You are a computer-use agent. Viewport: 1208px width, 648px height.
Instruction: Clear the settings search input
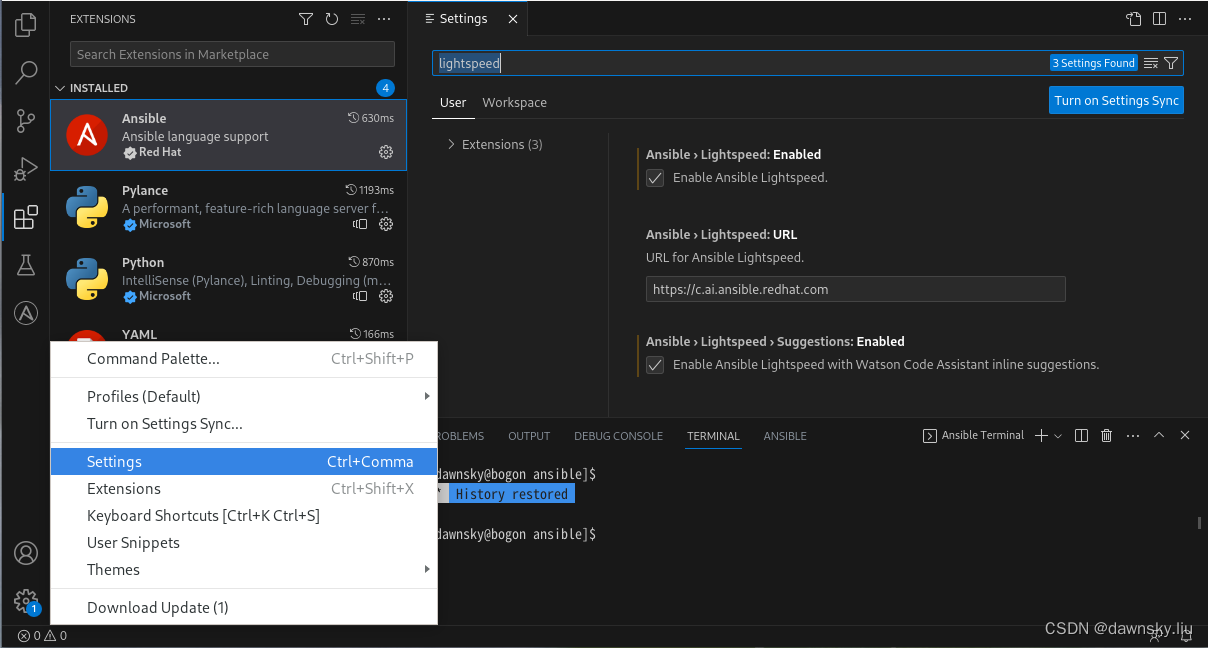click(1151, 63)
